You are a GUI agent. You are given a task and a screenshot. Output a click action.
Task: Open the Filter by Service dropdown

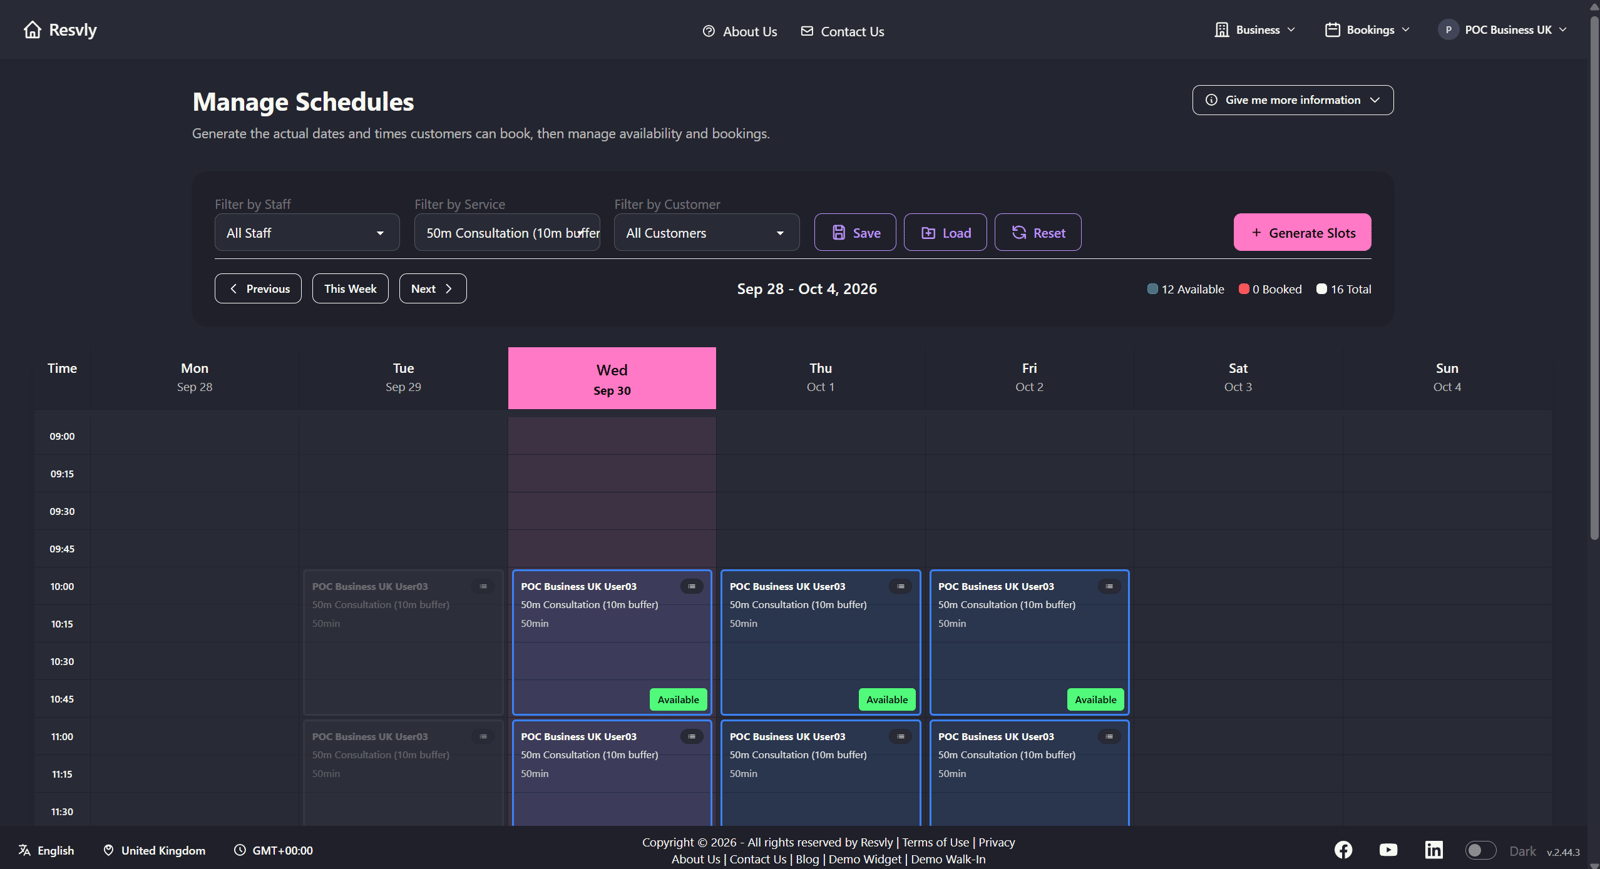[507, 233]
